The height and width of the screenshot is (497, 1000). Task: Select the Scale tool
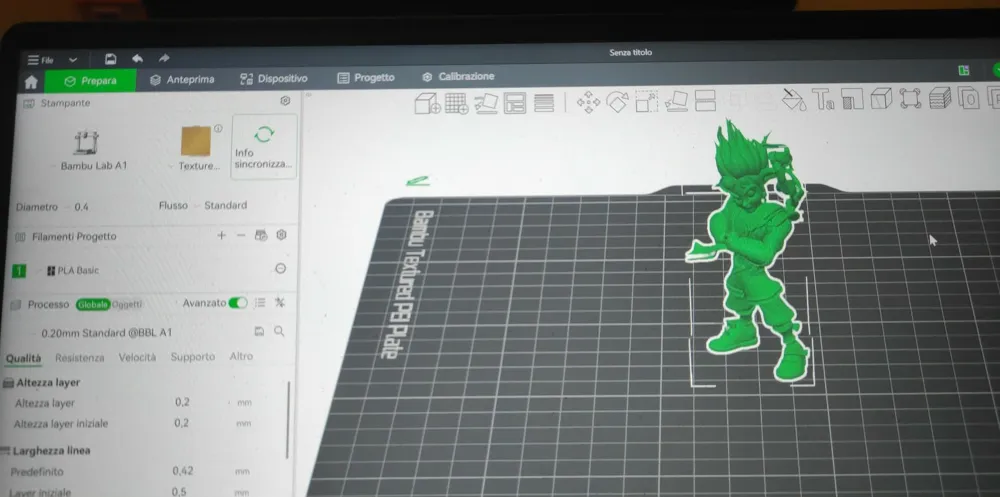[646, 101]
